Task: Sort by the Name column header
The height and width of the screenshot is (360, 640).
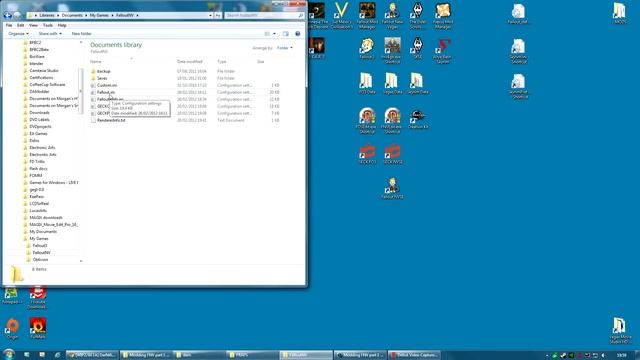Action: (96, 62)
